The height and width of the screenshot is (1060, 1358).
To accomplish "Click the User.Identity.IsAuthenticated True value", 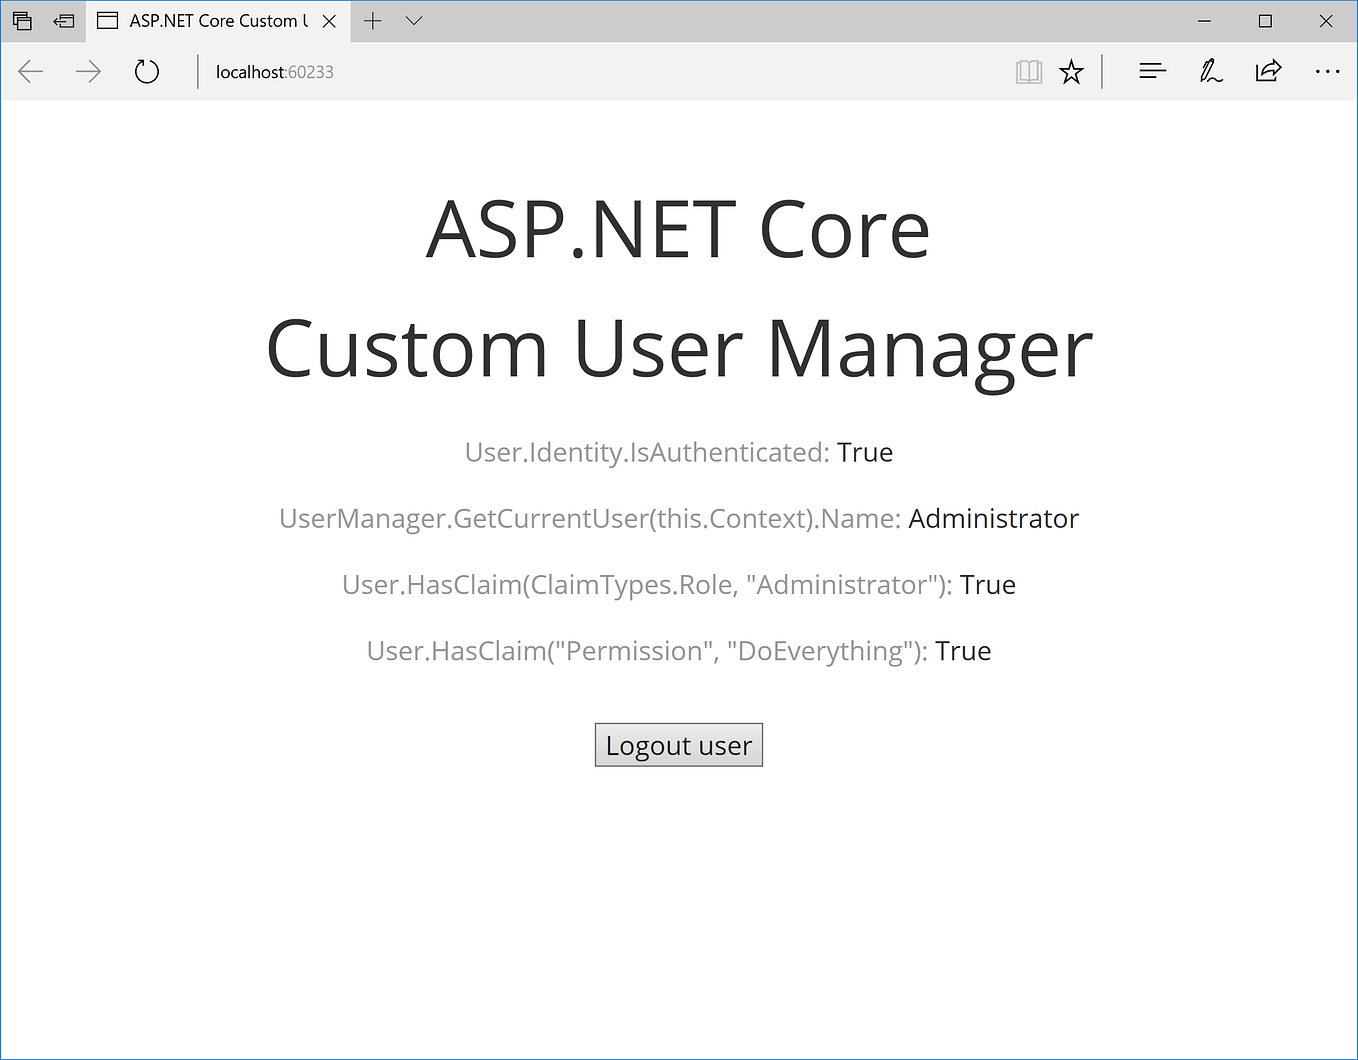I will point(864,452).
